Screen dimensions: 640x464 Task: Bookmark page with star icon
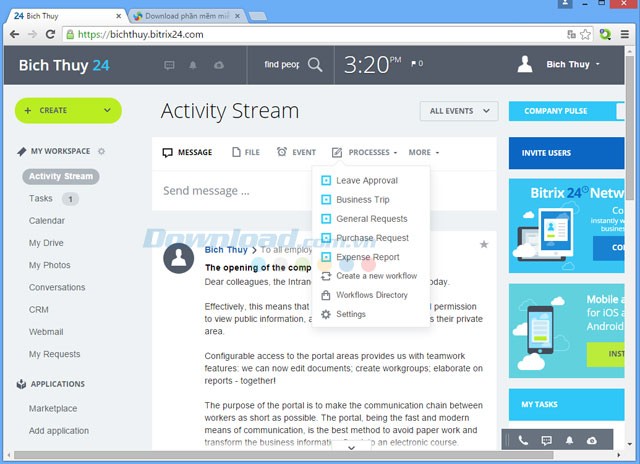click(x=585, y=34)
